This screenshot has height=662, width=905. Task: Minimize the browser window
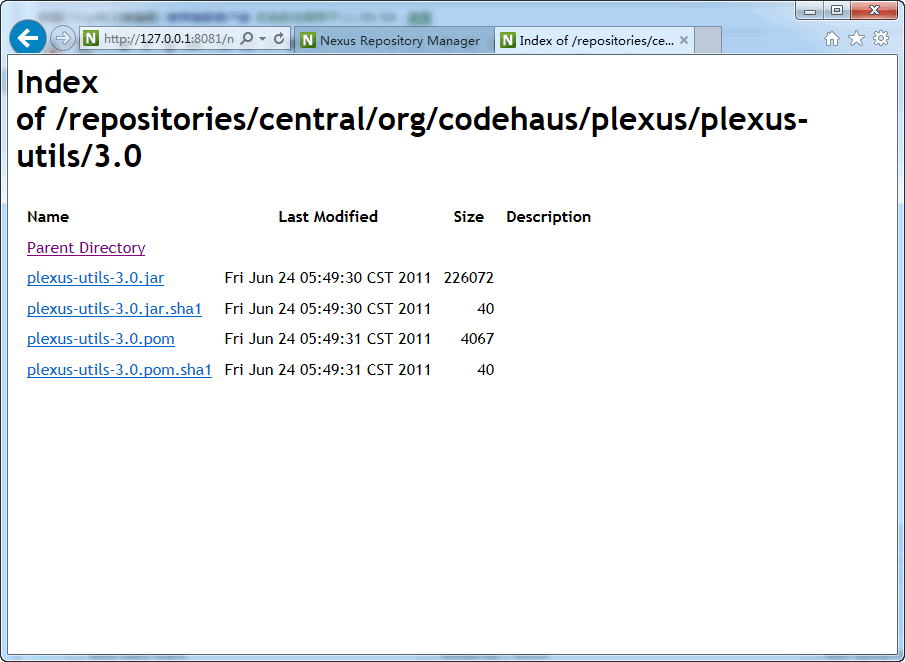(810, 10)
